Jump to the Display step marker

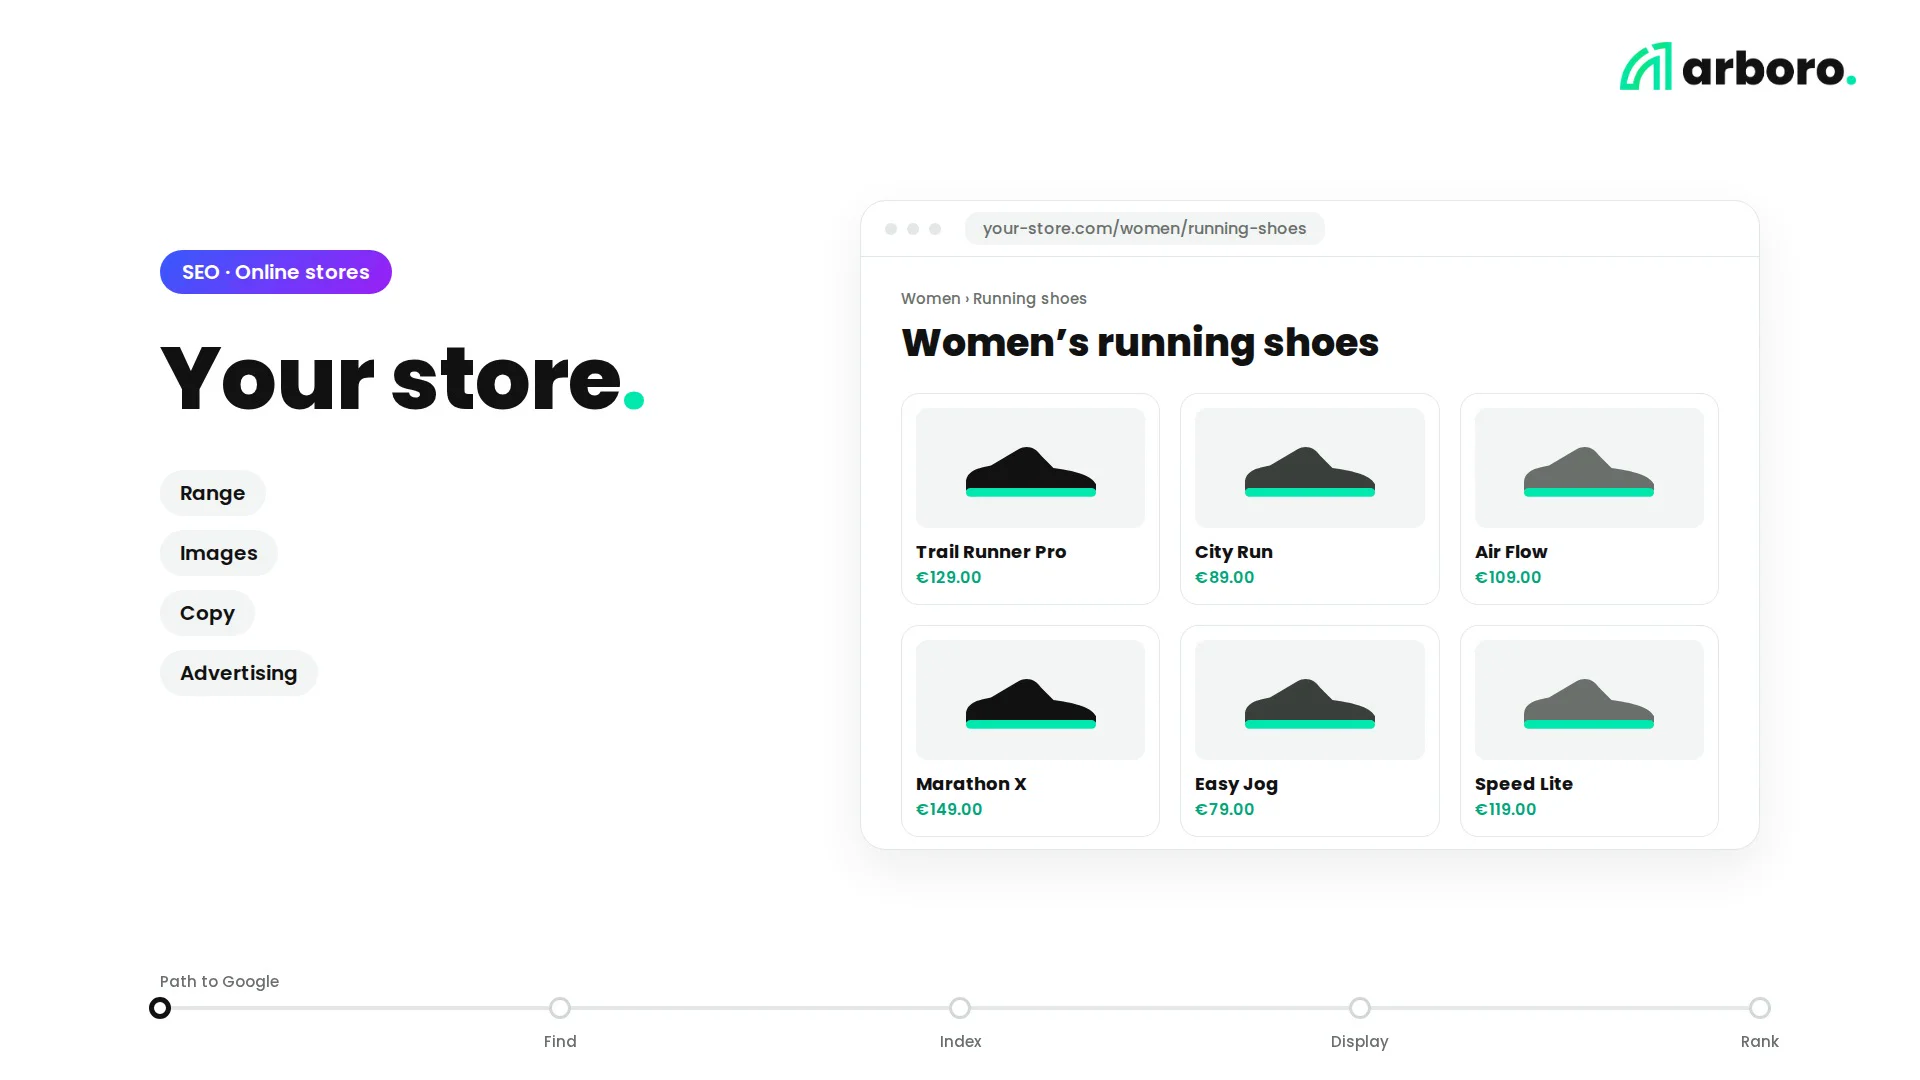point(1360,1008)
